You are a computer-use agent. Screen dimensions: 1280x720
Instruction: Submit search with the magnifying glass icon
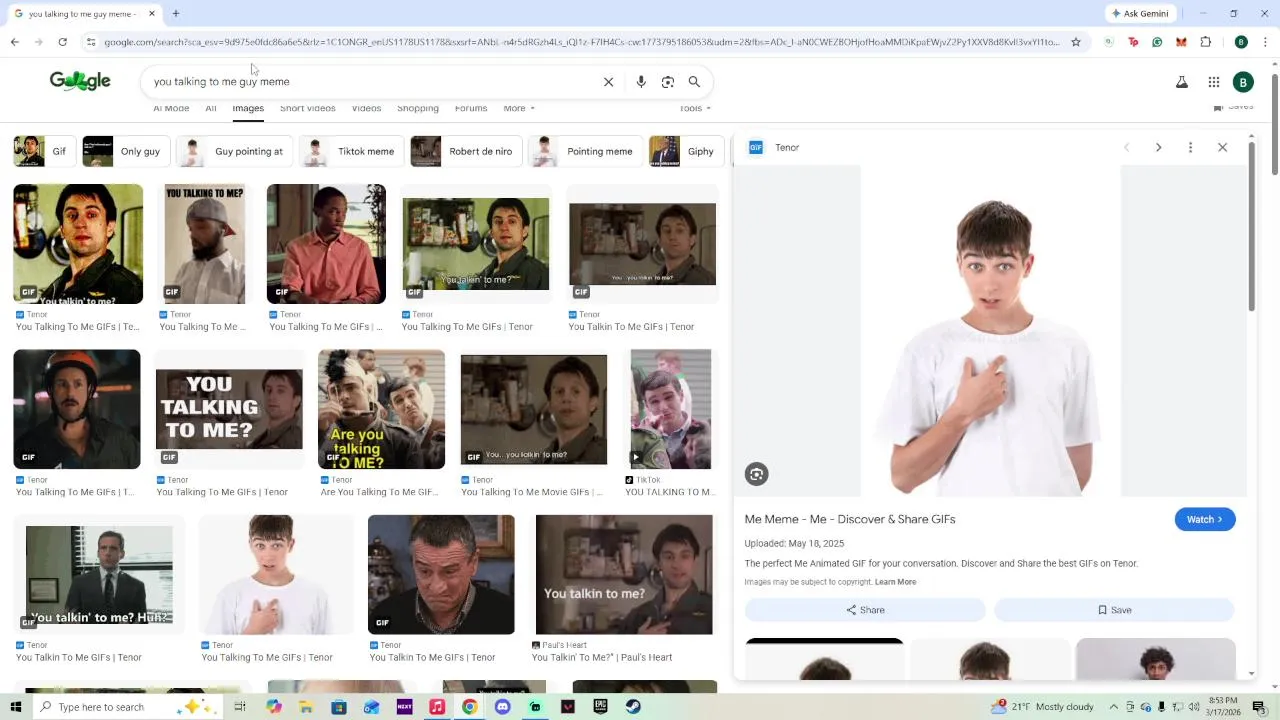pyautogui.click(x=694, y=82)
